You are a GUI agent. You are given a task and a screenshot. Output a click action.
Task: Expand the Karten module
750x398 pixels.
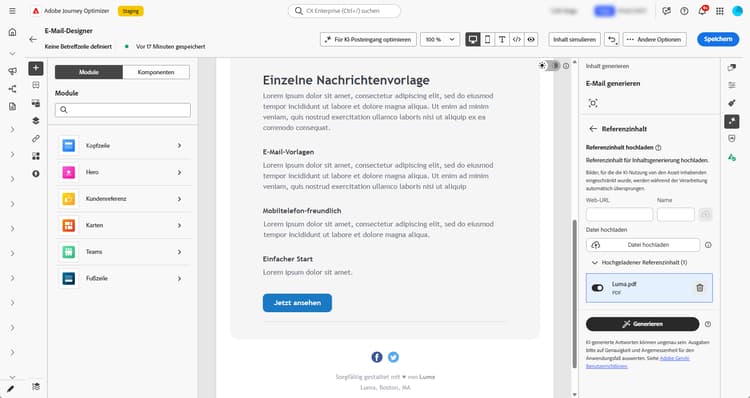pos(123,225)
